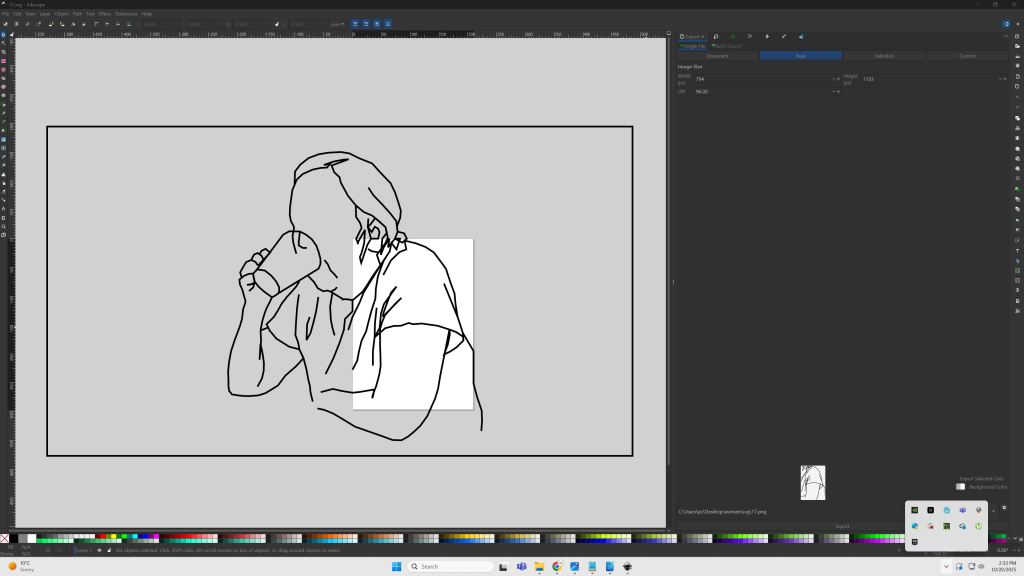
Task: Toggle Export Selected Only checkbox
Action: (x=956, y=479)
